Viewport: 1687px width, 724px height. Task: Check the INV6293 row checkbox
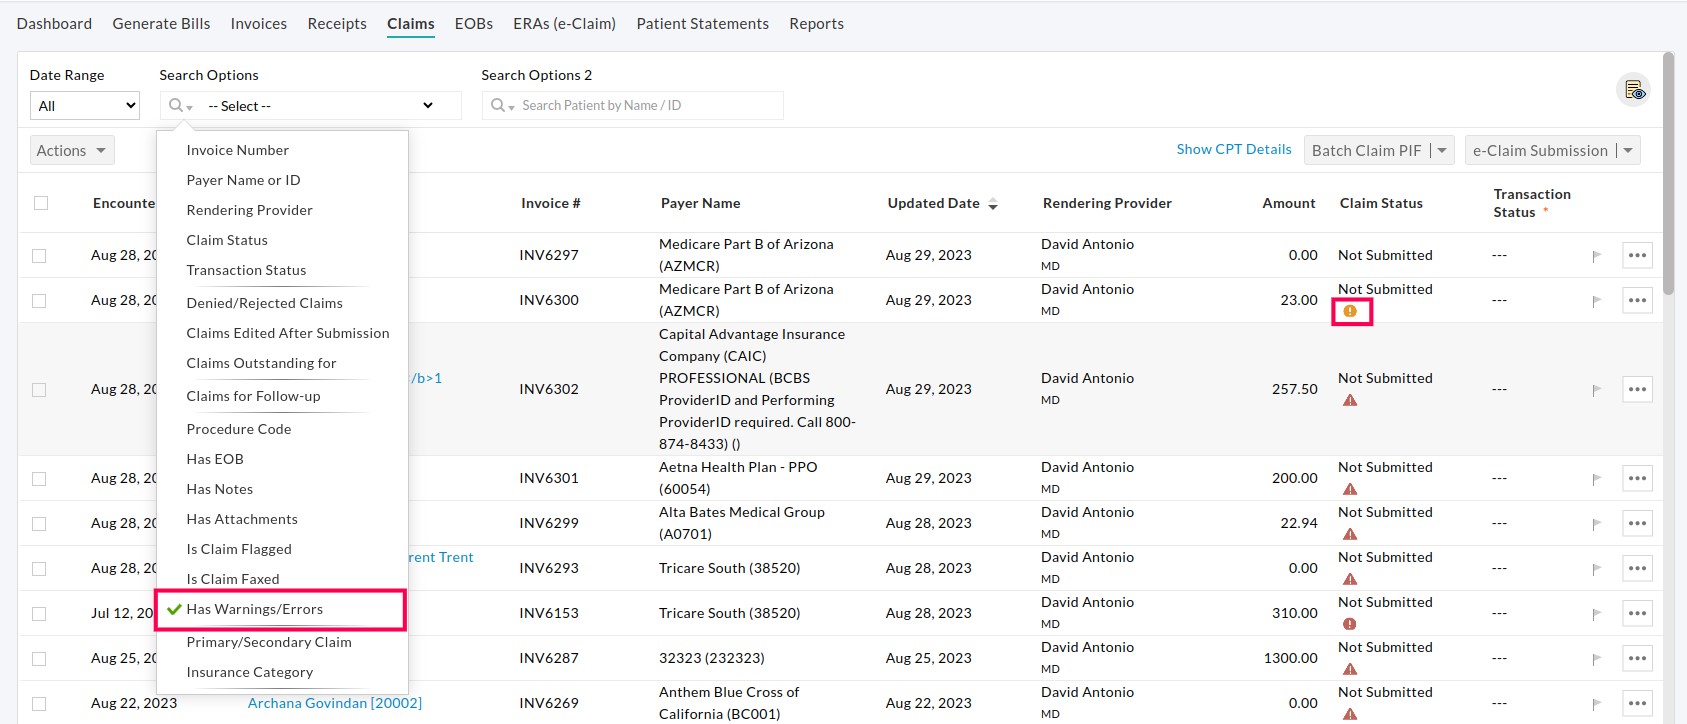(39, 569)
